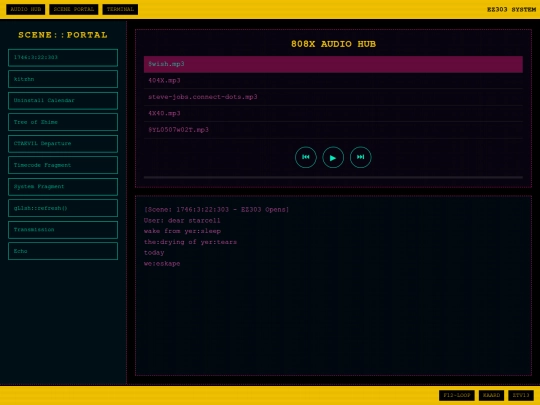Select the 4X40.mp3 track
Screen dimensions: 540x405
(x=333, y=114)
